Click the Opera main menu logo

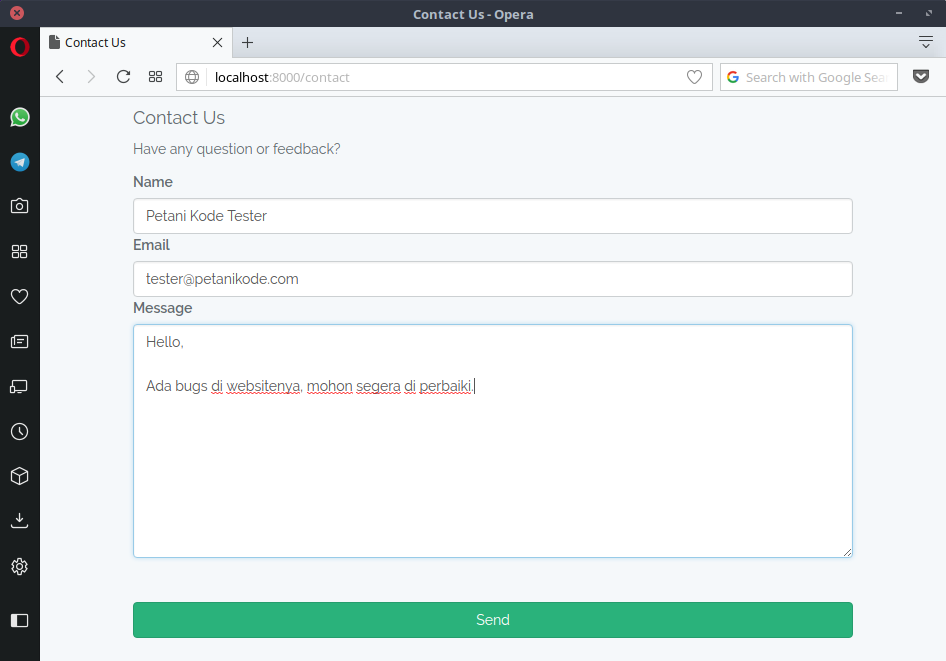pos(19,47)
